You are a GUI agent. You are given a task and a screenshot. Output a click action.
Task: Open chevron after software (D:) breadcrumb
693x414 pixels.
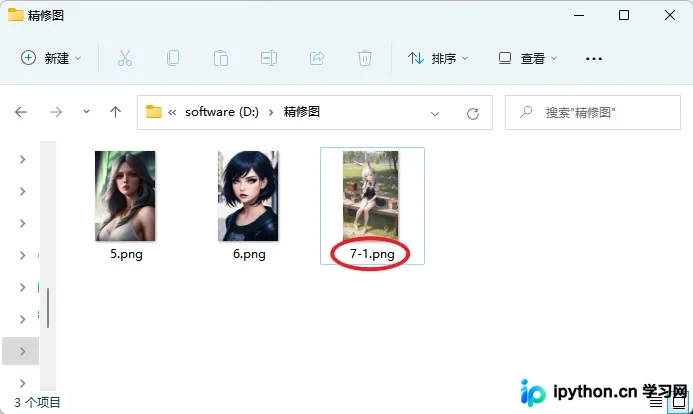coord(271,113)
